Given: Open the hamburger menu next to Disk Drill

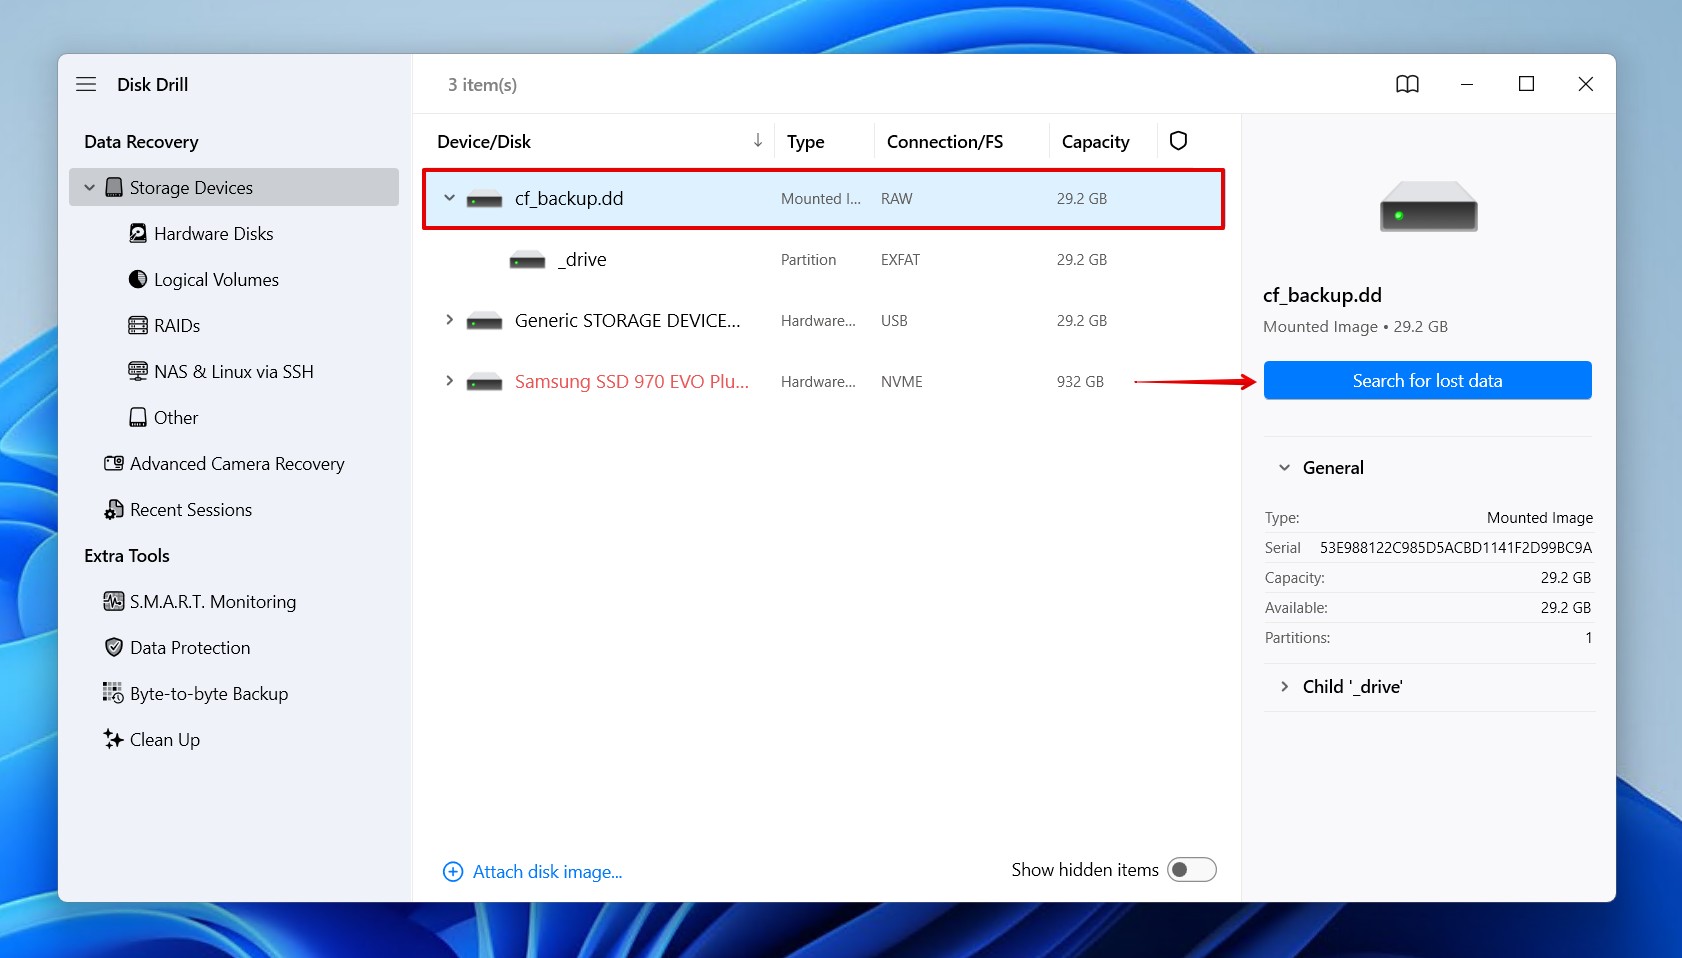Looking at the screenshot, I should (86, 84).
